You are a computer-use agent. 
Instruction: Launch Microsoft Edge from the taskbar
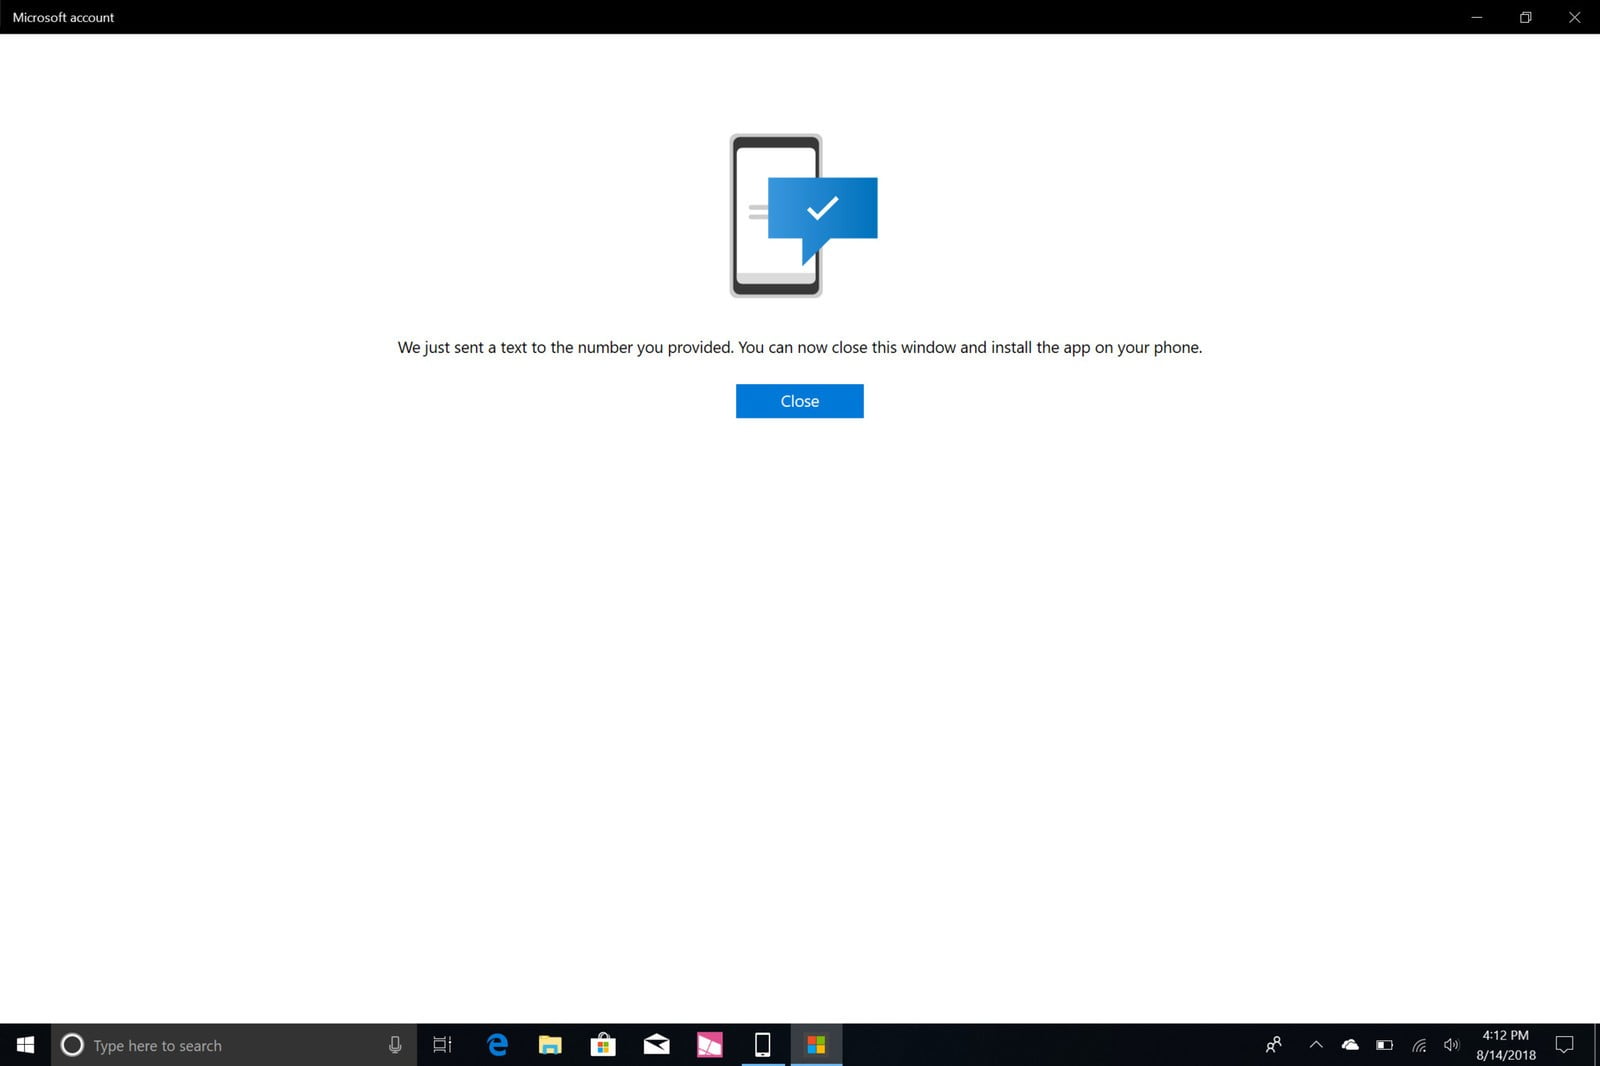pos(497,1045)
